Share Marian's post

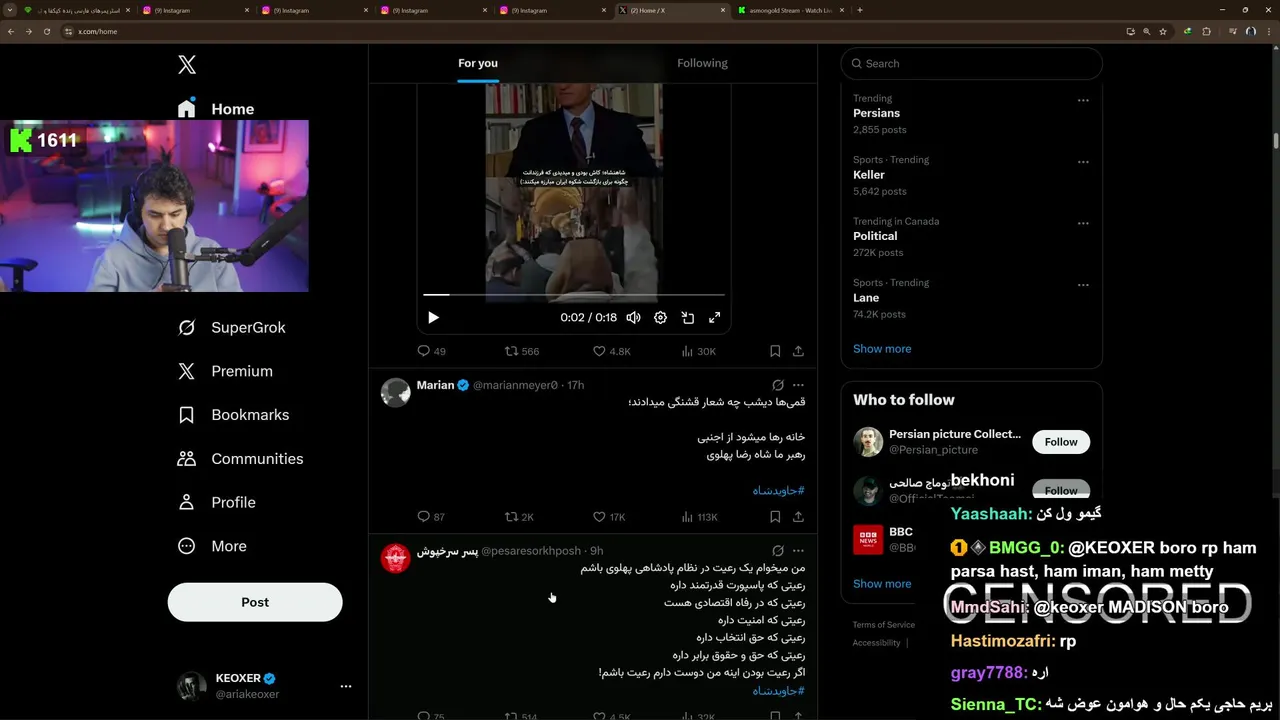(798, 517)
